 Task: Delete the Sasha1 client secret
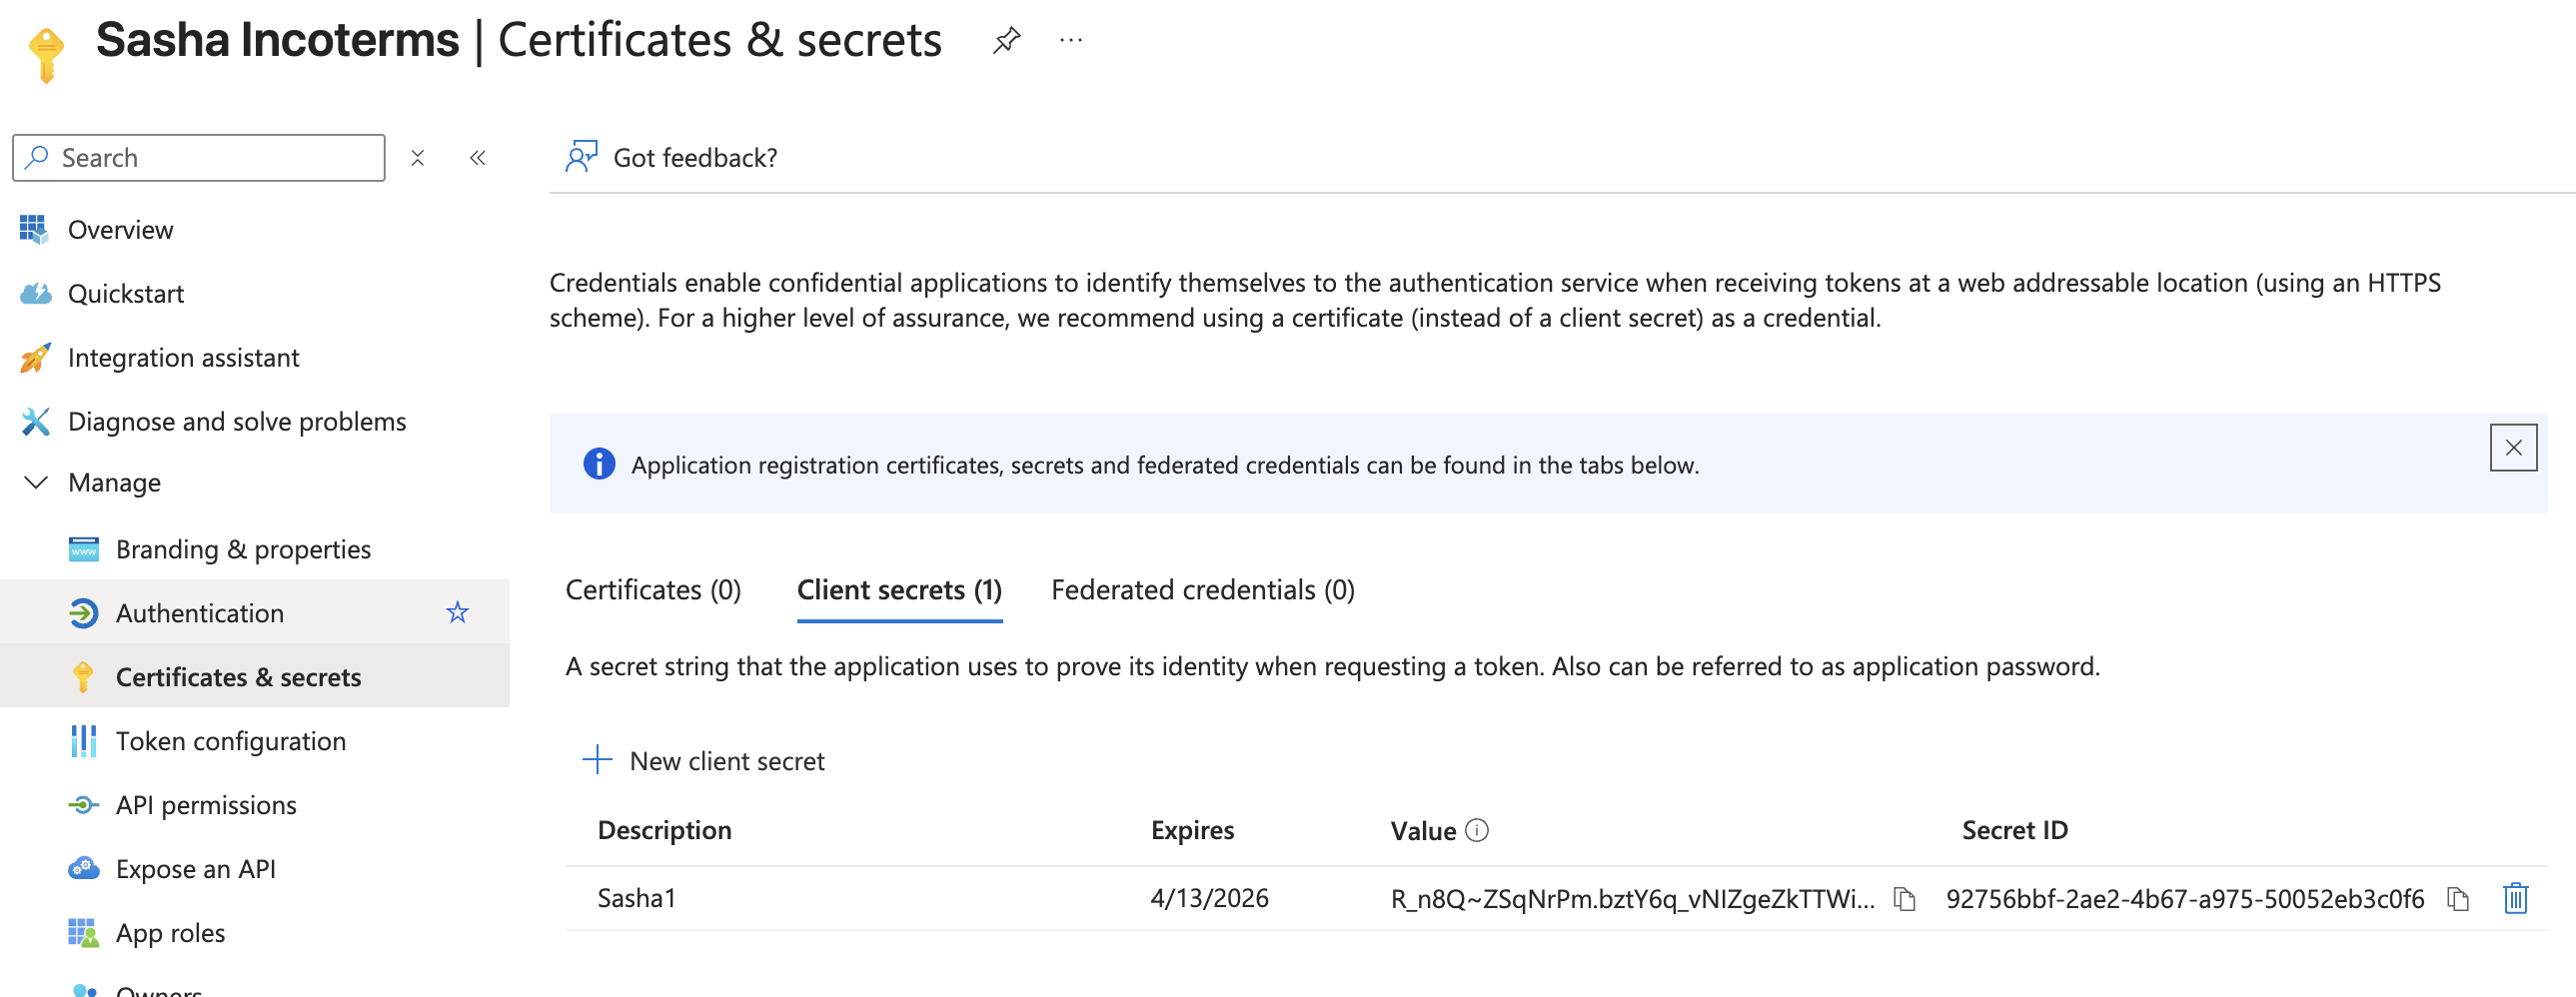point(2517,898)
